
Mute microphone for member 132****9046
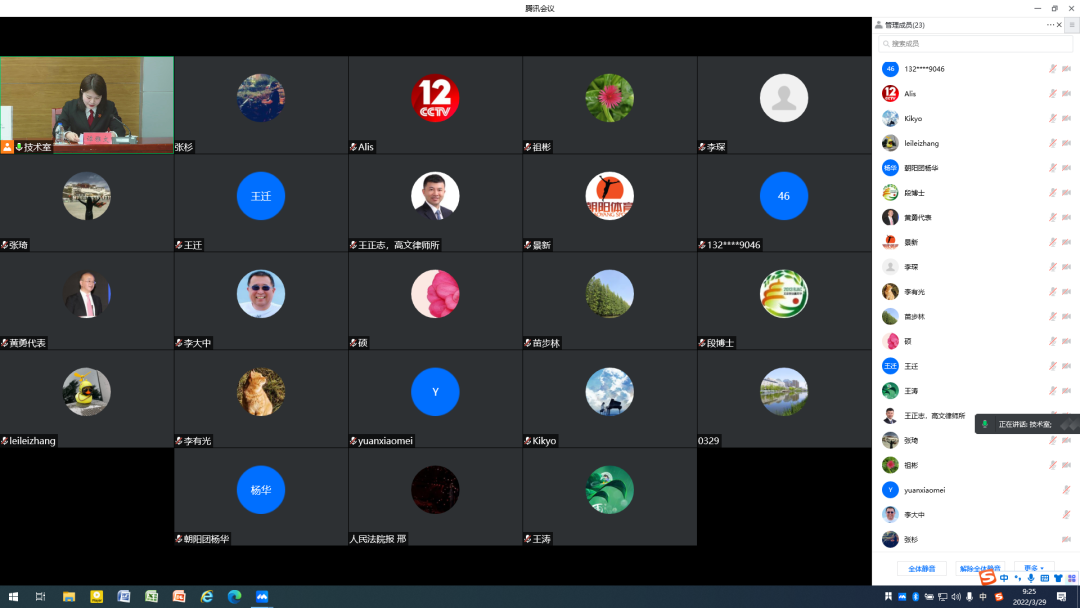[1052, 69]
